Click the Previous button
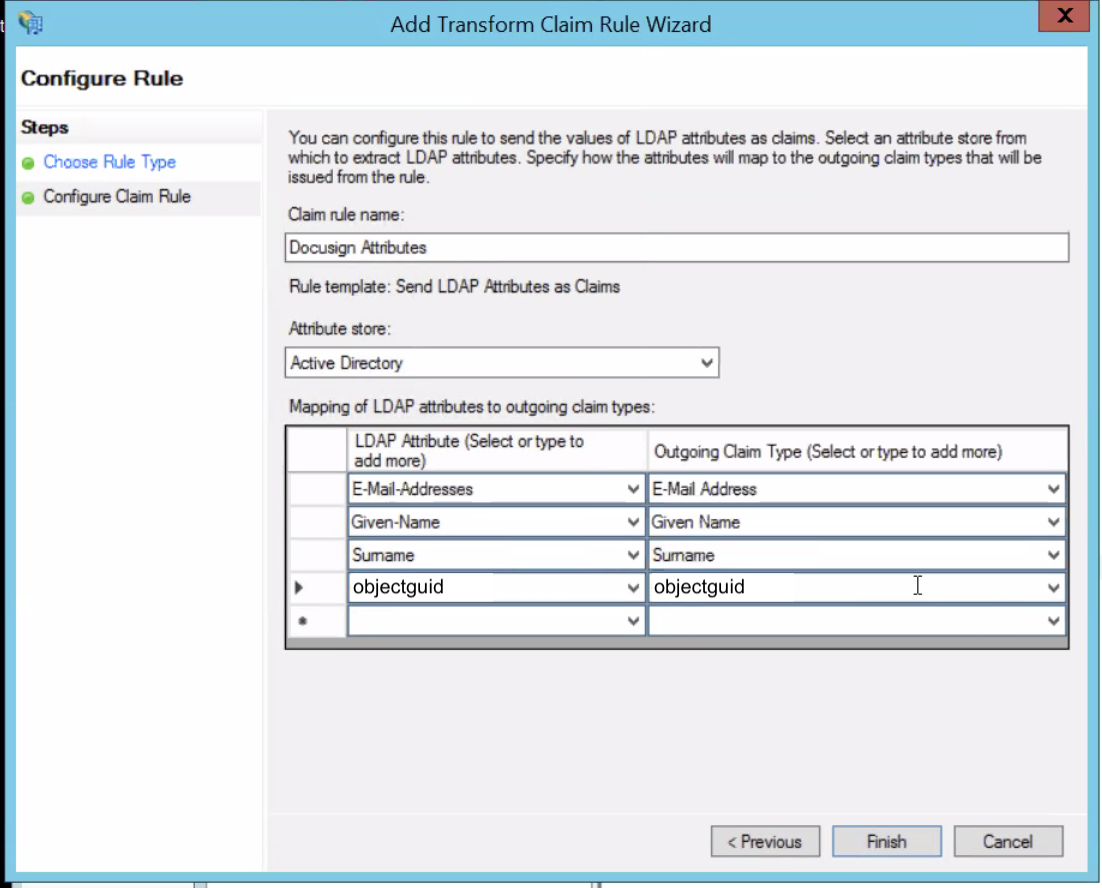 [x=765, y=841]
